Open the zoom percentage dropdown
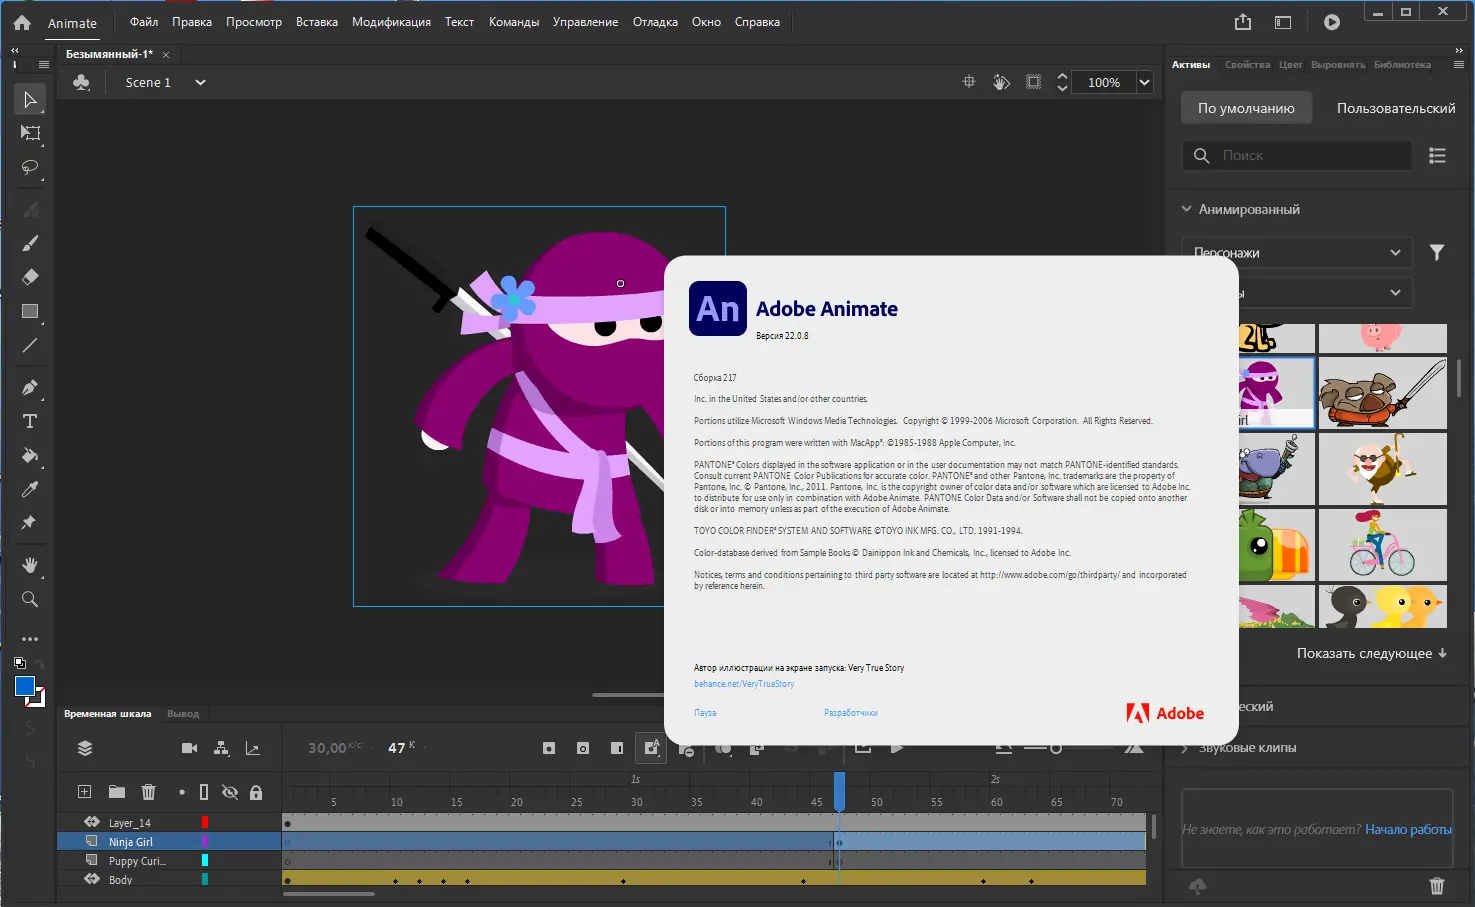The image size is (1475, 907). click(1144, 83)
